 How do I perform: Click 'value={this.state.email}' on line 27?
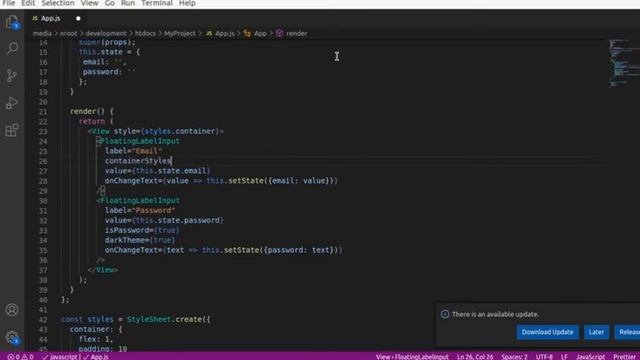click(158, 171)
